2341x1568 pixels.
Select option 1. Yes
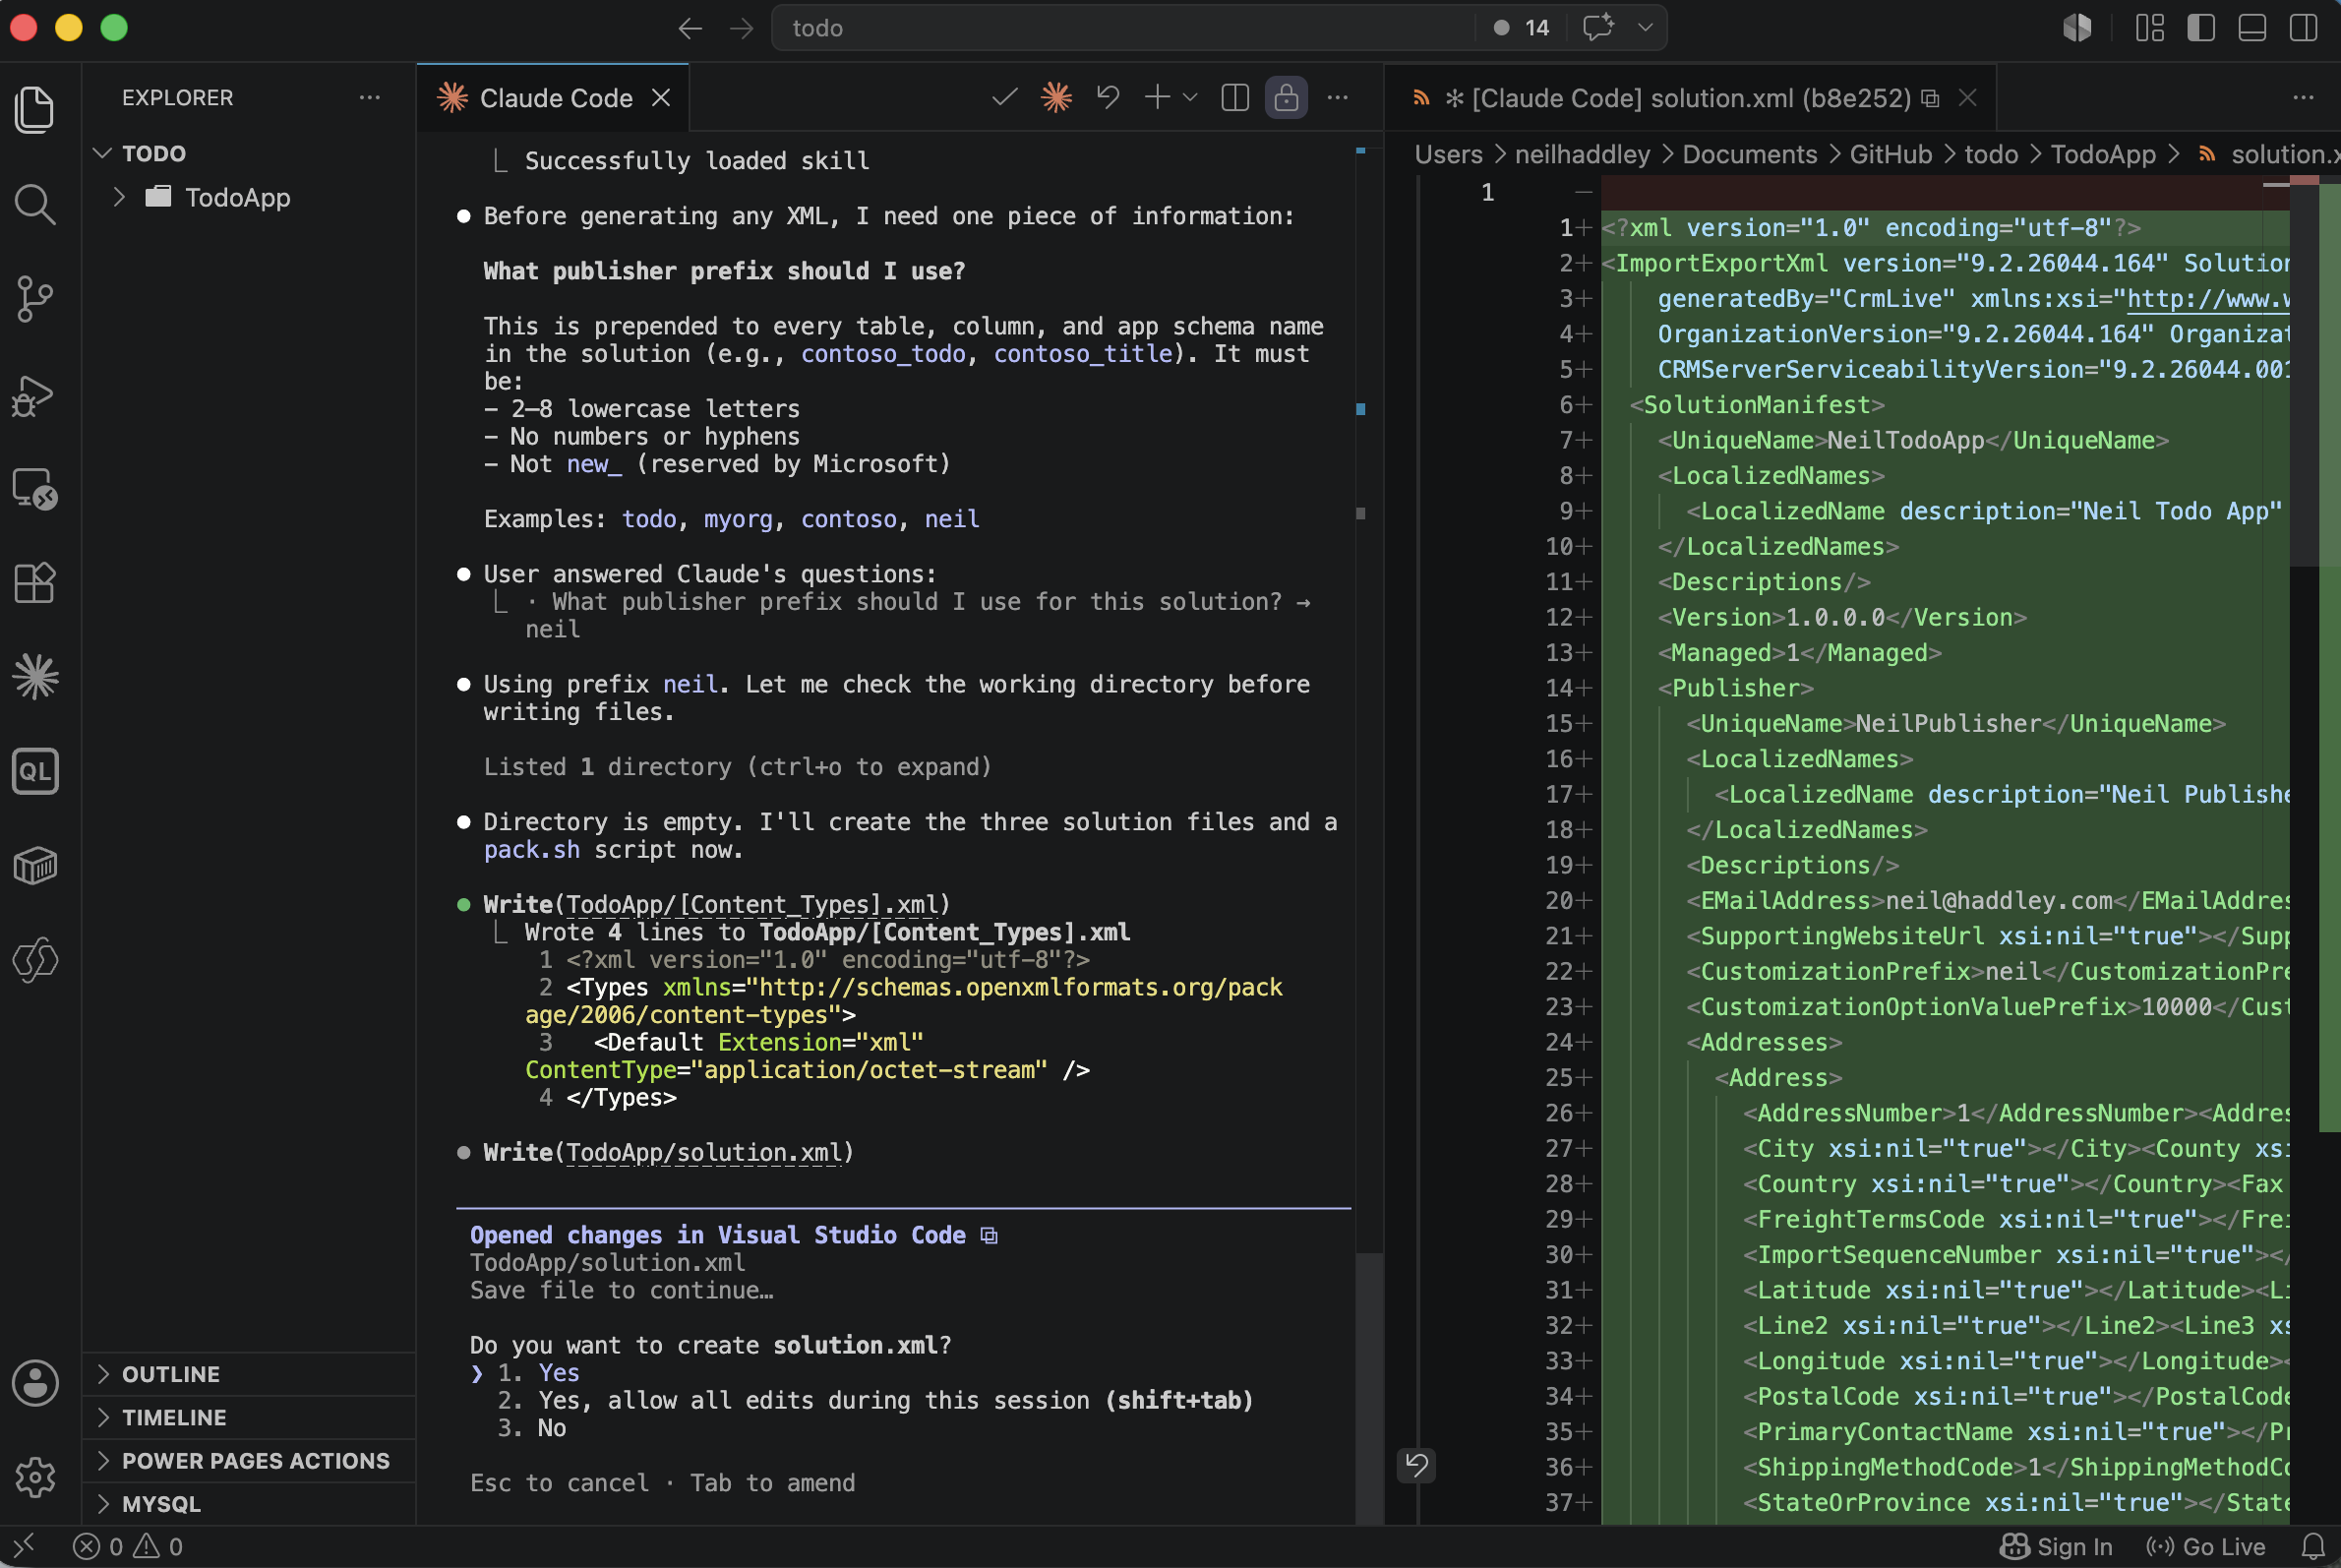coord(538,1373)
